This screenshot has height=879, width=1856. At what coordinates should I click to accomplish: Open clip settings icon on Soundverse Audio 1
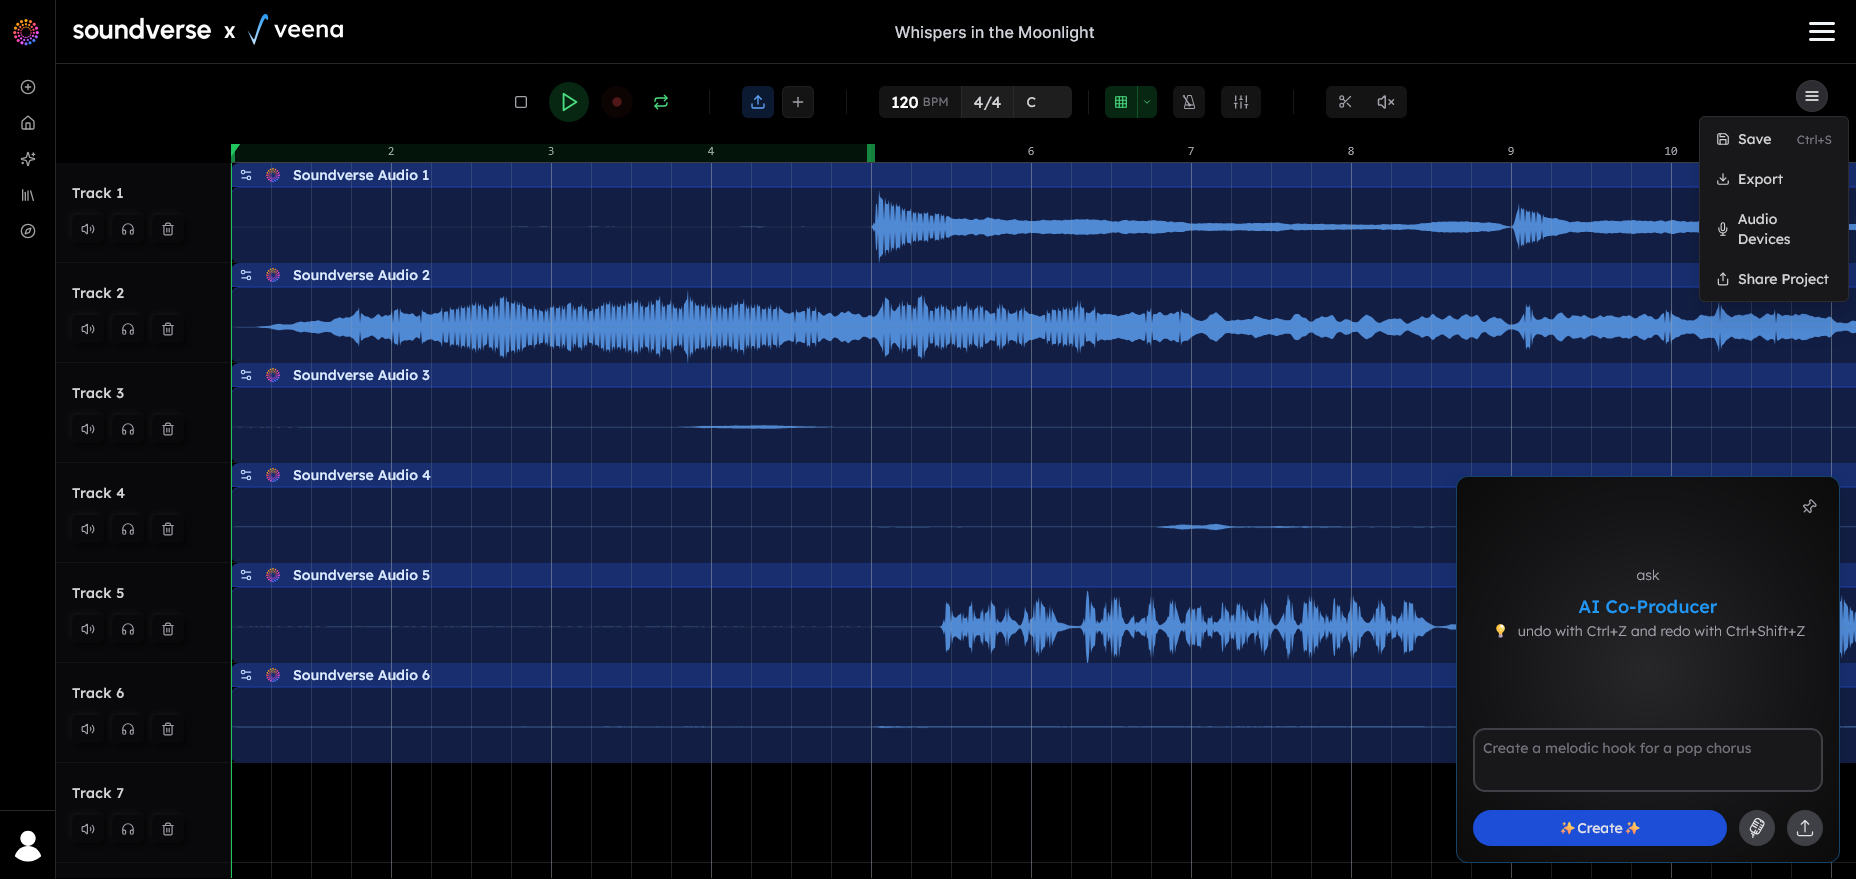(x=246, y=175)
